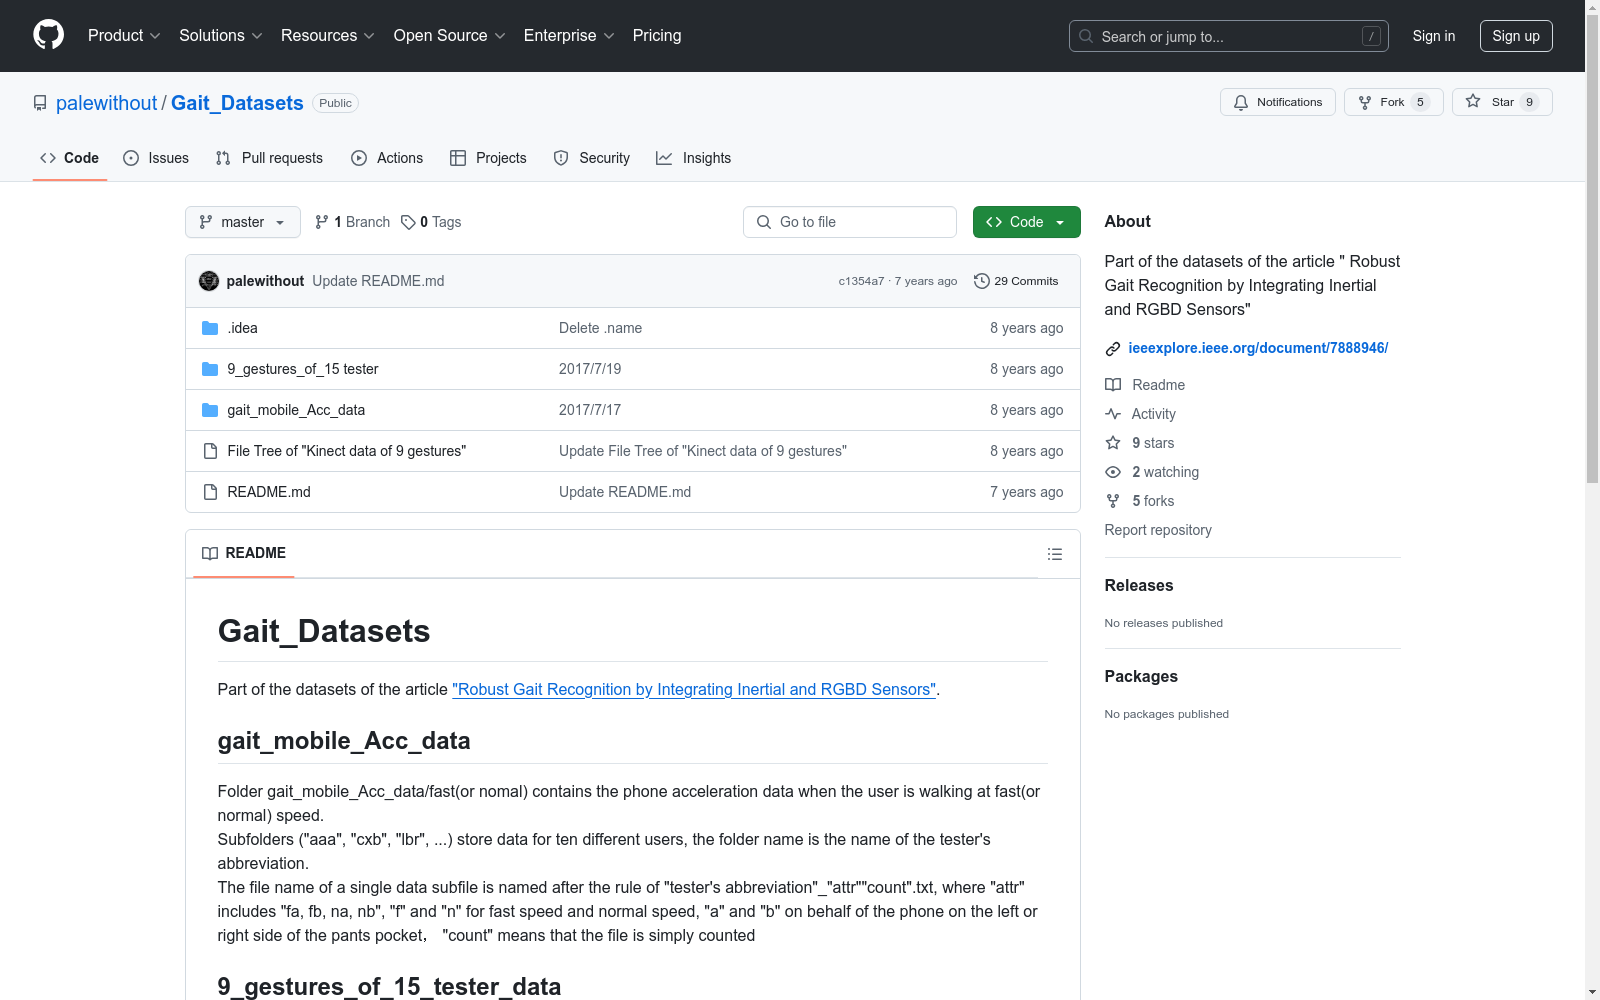Click the branch icon next to 1 Branch

pos(321,222)
